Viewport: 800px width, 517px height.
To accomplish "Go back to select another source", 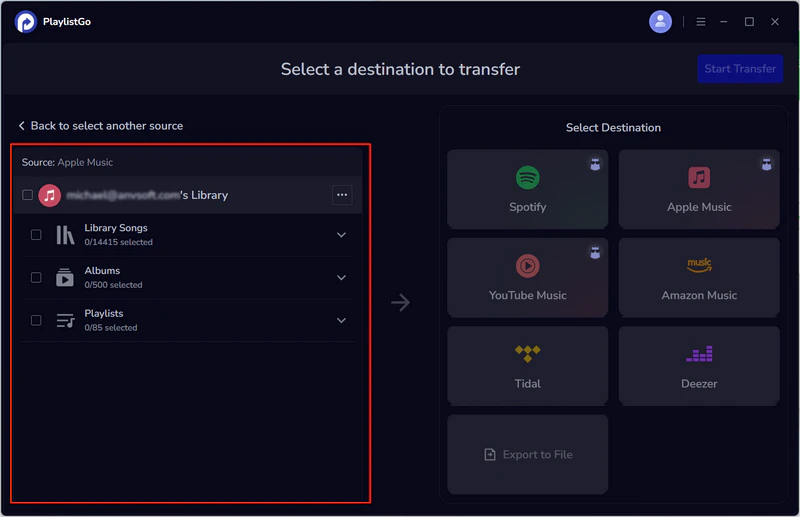I will coord(101,126).
